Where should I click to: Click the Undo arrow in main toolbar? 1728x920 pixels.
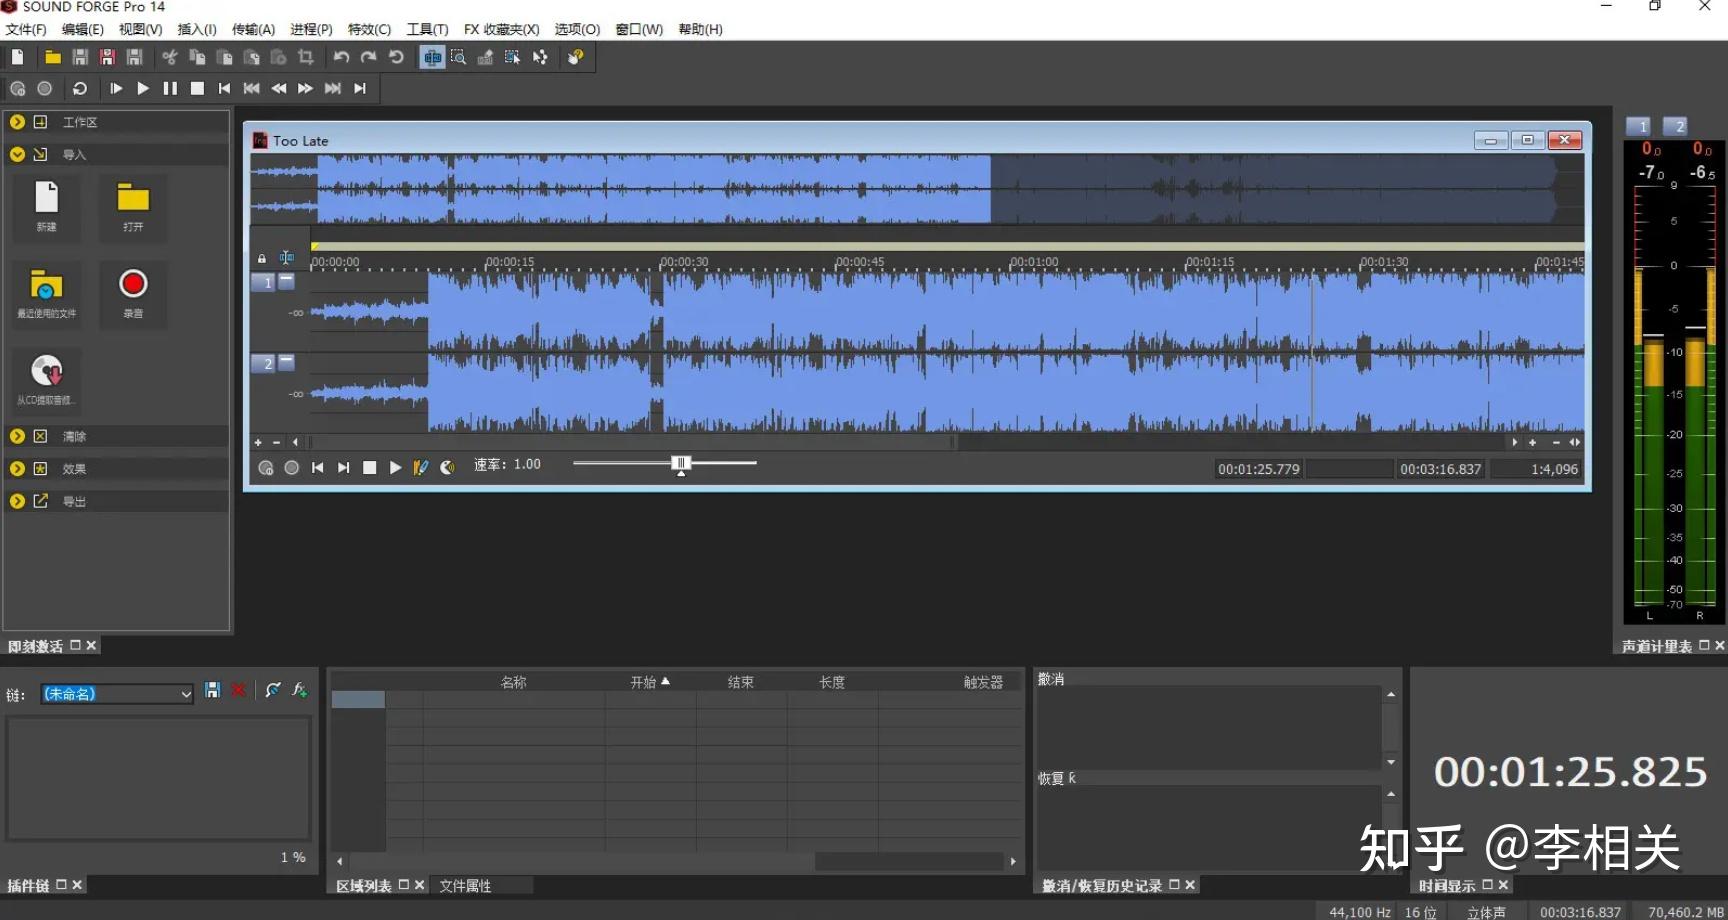341,57
